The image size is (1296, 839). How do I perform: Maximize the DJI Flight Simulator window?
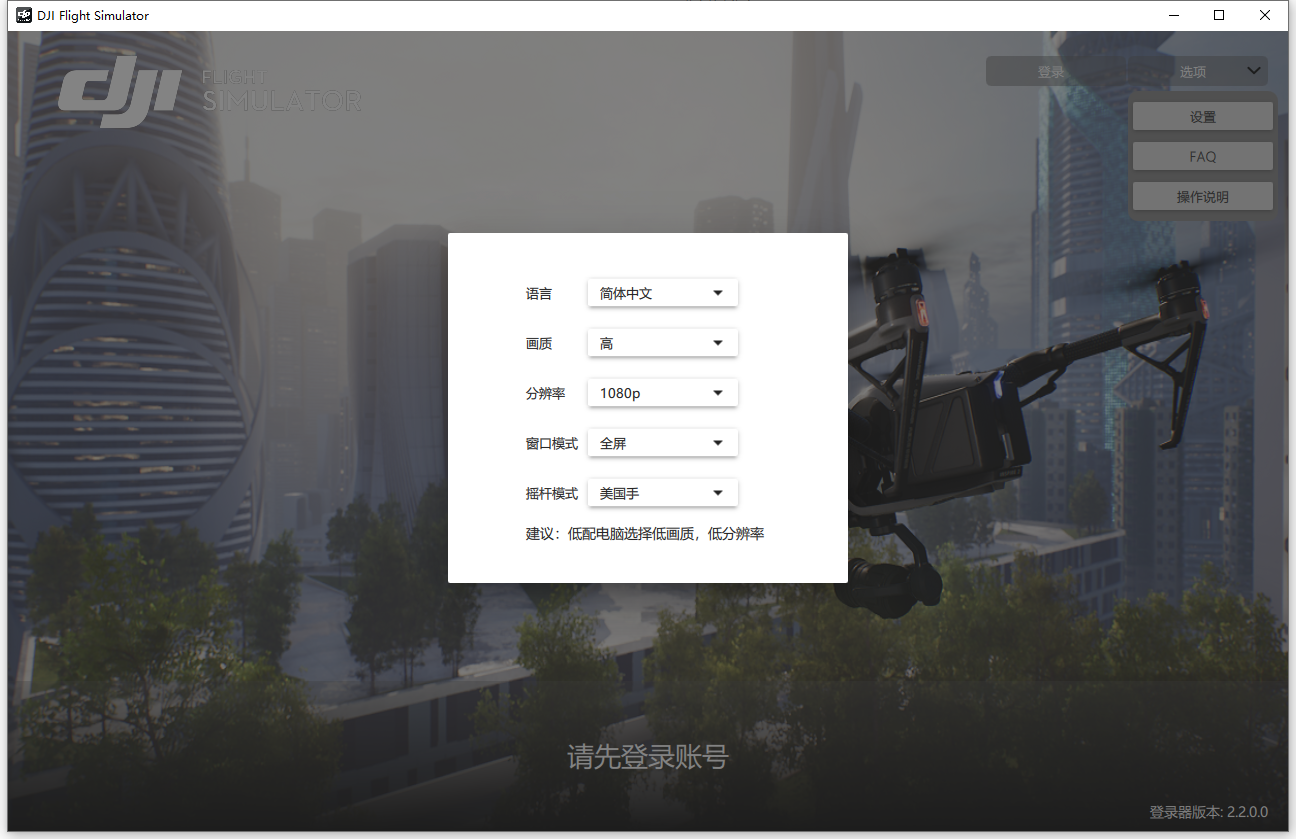click(1219, 15)
